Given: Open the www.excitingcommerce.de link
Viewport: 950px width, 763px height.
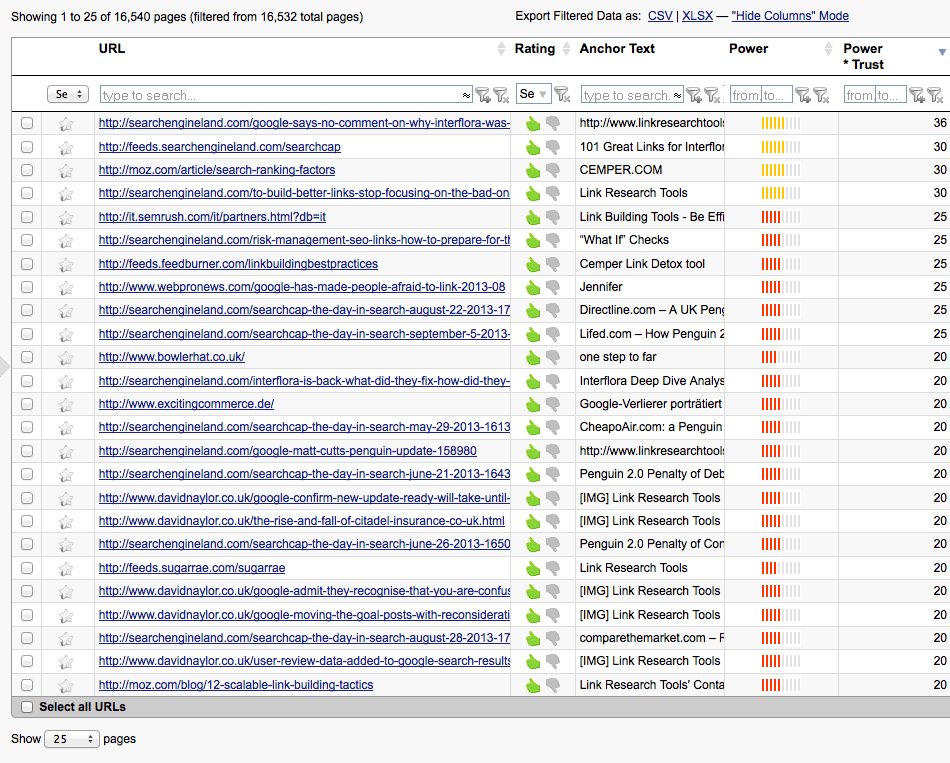Looking at the screenshot, I should 186,404.
